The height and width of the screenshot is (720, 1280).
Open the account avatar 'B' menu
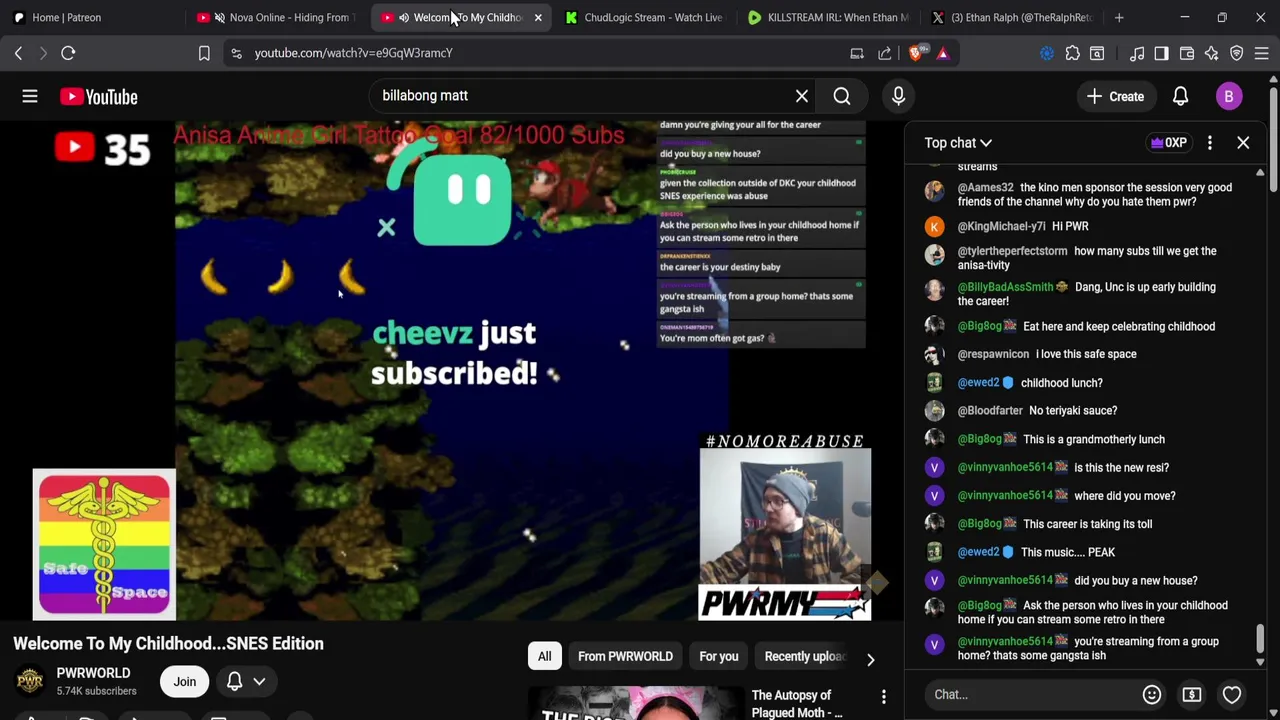tap(1229, 96)
